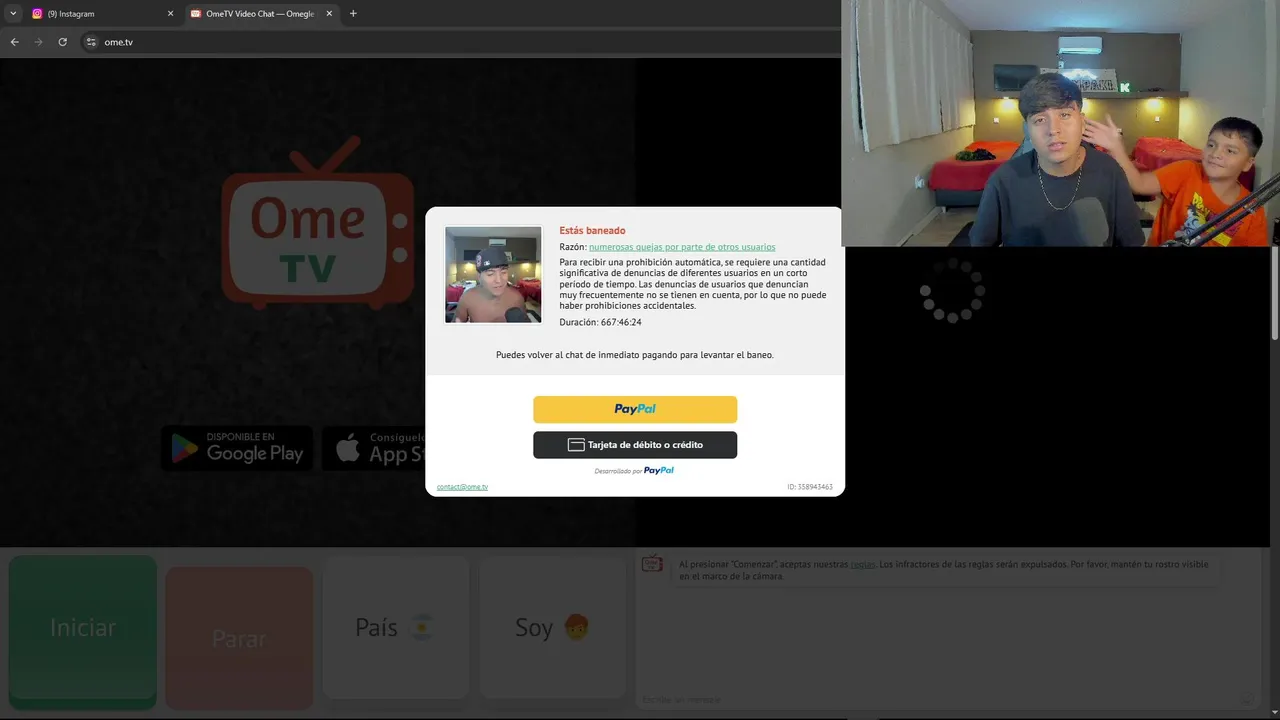Click the OmeTV chat message avatar icon
The image size is (1280, 720).
(x=652, y=564)
